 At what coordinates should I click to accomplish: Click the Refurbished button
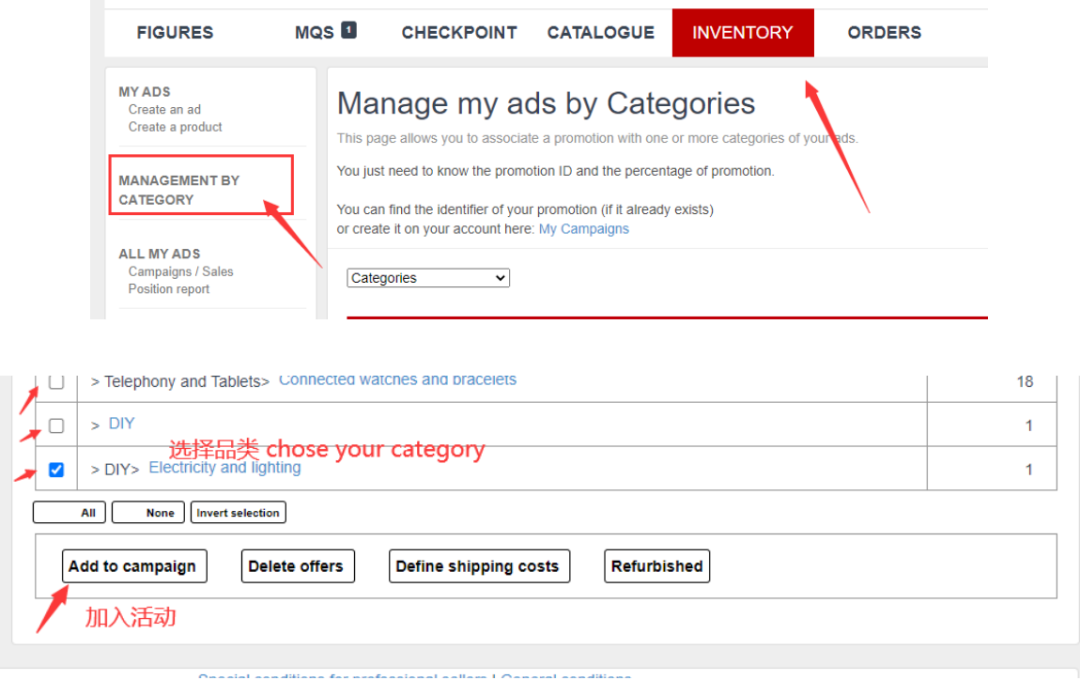pyautogui.click(x=657, y=566)
